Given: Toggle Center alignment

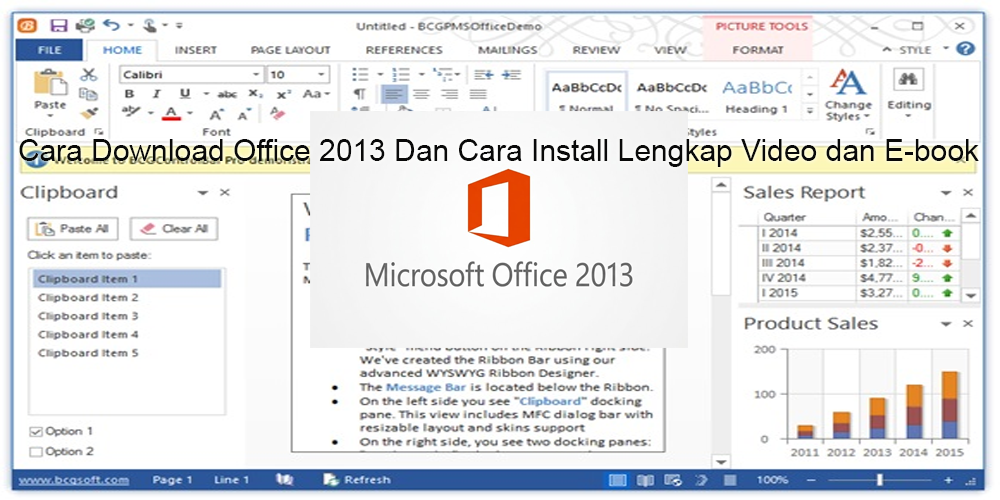Looking at the screenshot, I should (x=421, y=94).
